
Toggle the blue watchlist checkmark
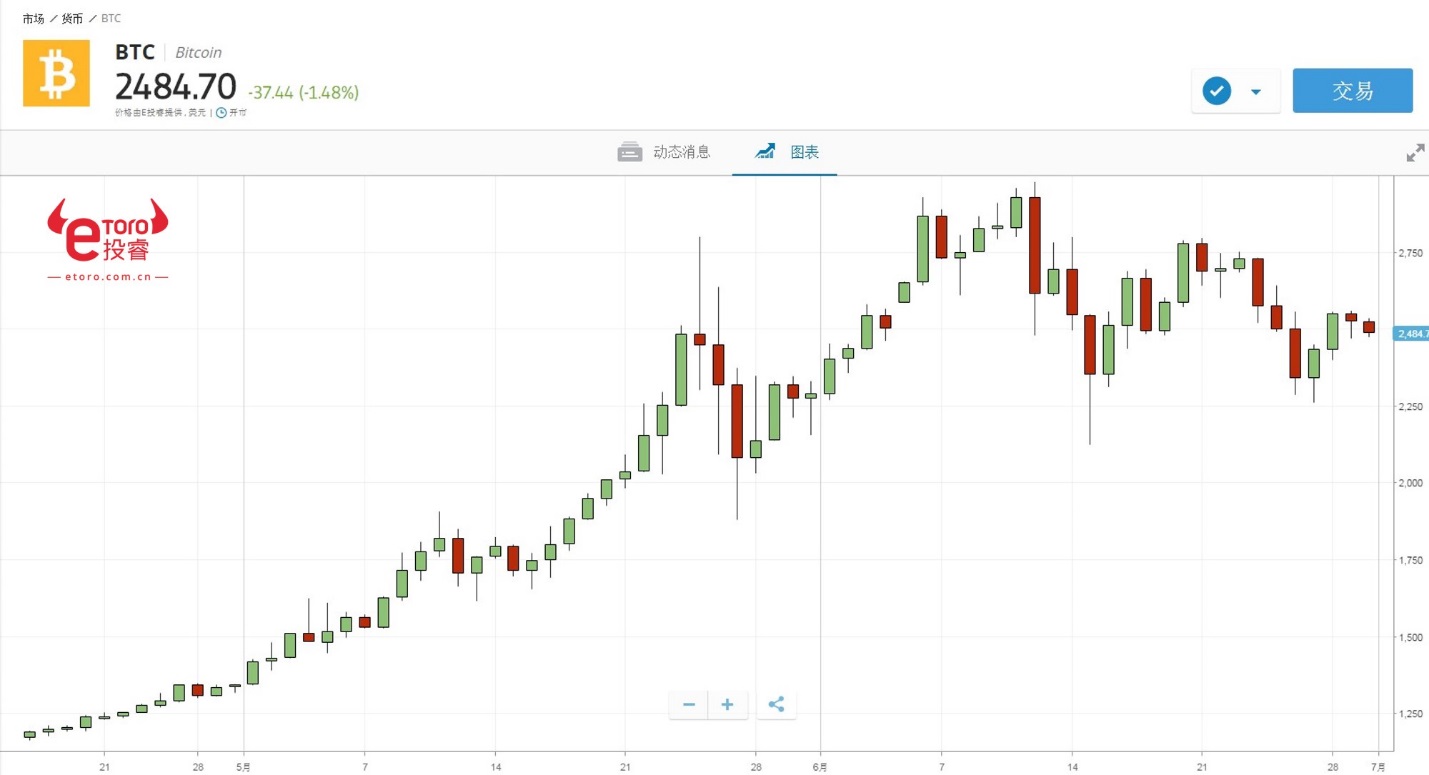pos(1216,92)
